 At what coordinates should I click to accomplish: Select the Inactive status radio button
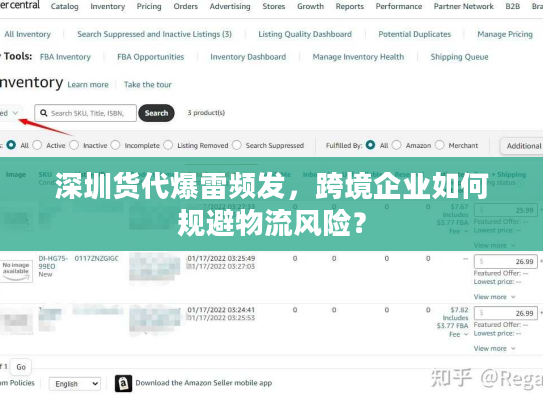coord(74,145)
